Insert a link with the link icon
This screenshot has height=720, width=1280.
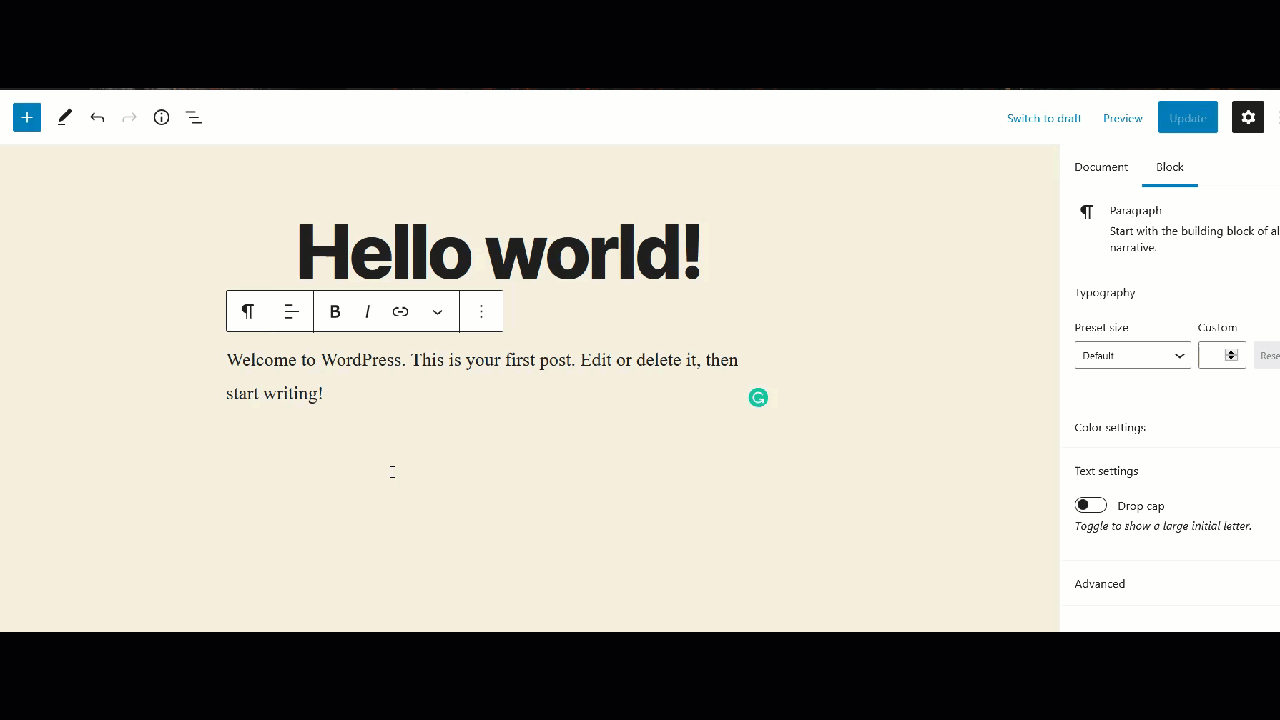tap(400, 311)
